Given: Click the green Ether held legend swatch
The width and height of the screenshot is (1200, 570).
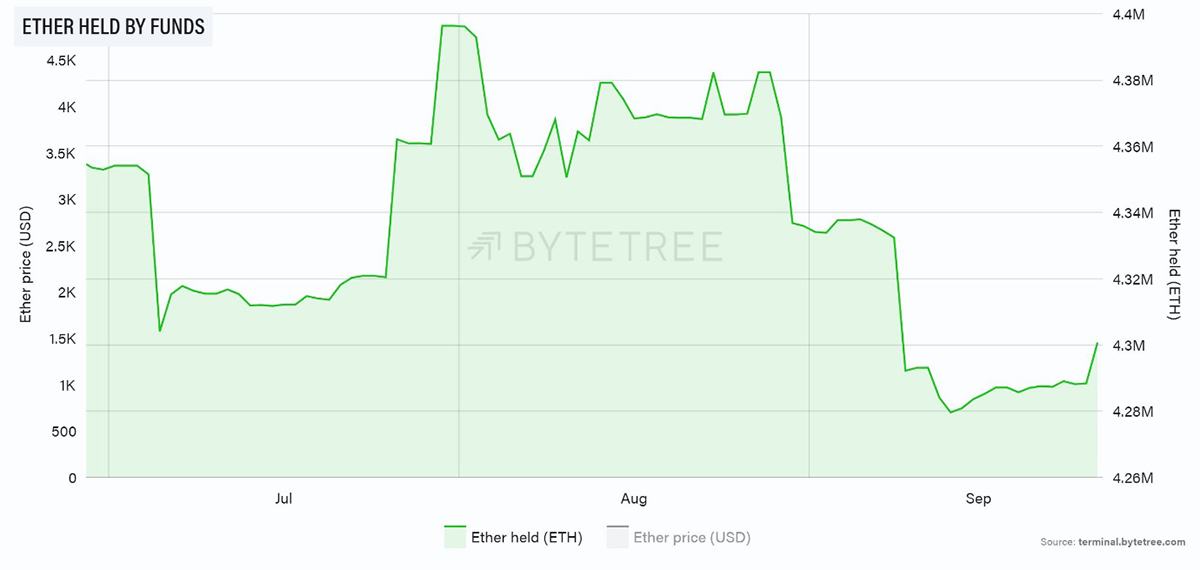Looking at the screenshot, I should tap(455, 537).
